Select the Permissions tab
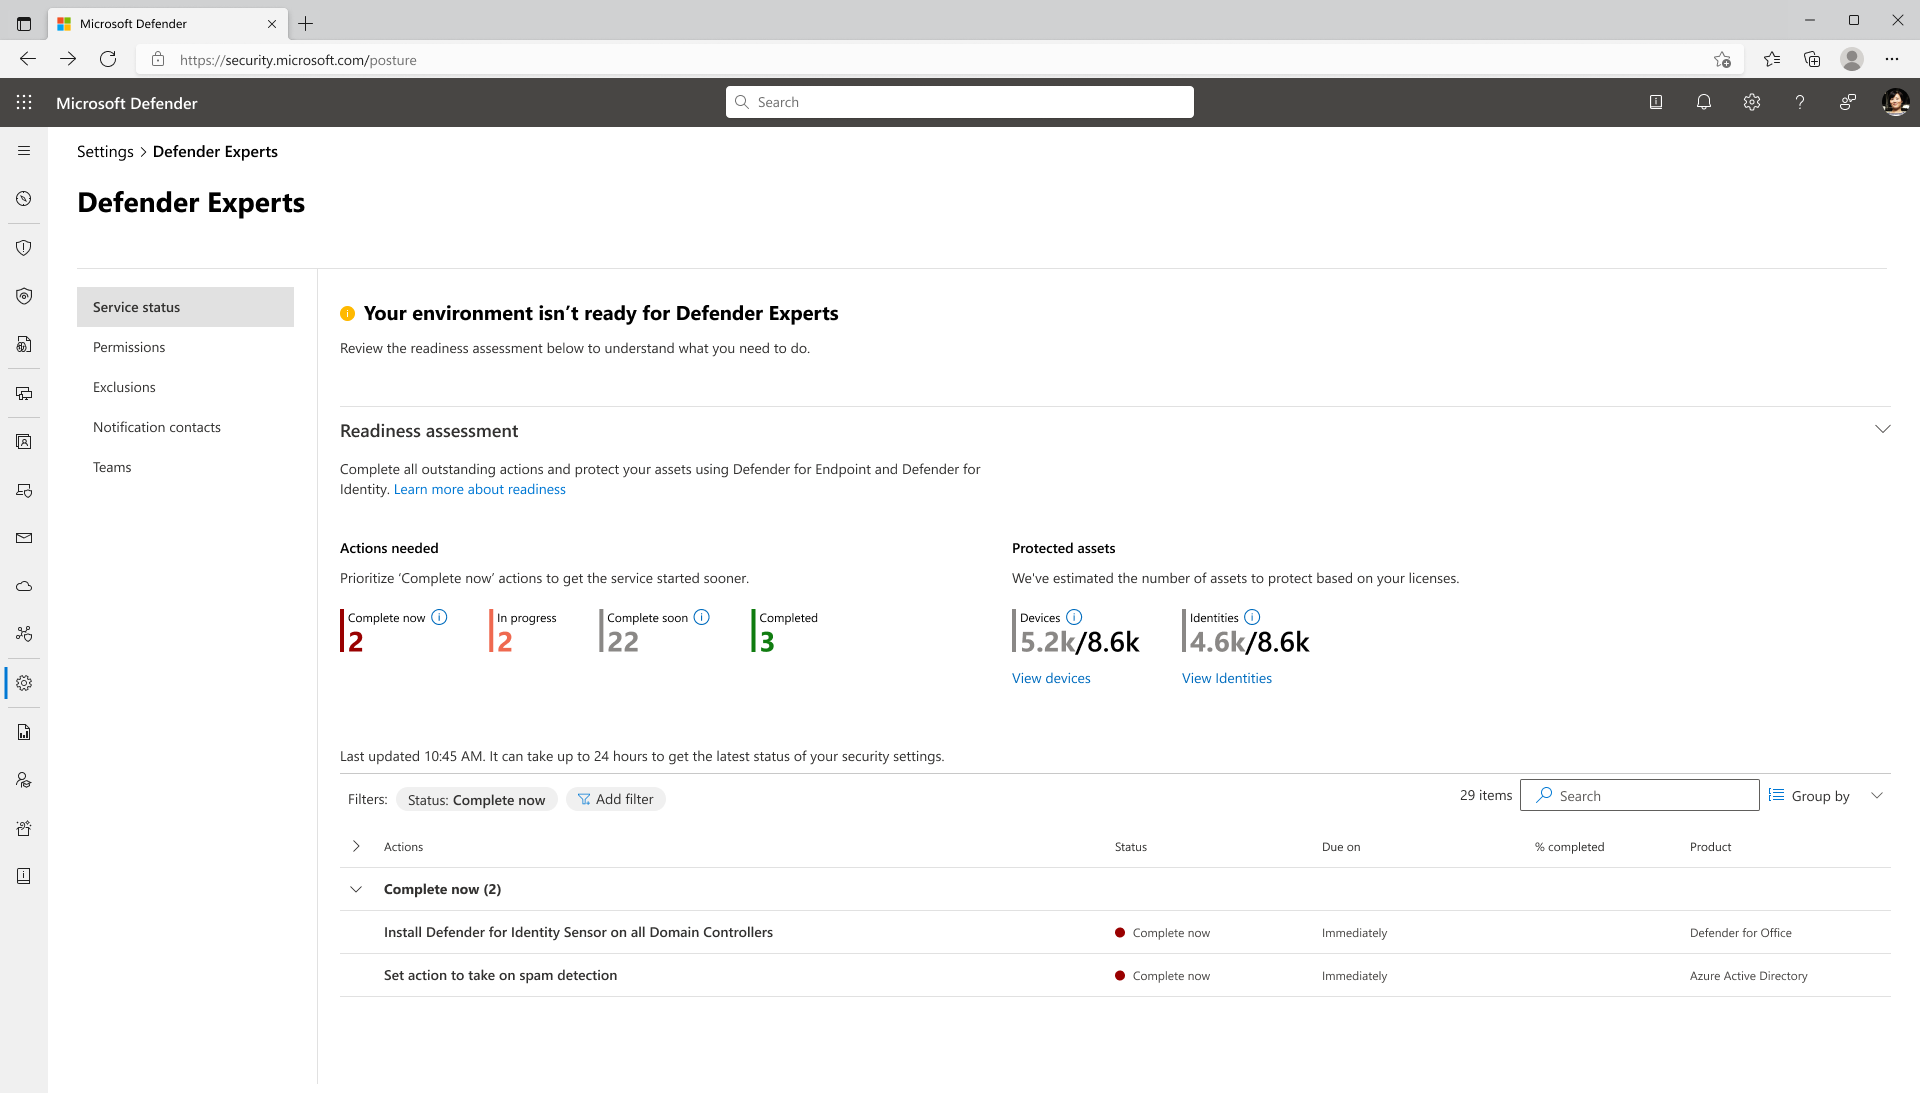This screenshot has height=1093, width=1920. click(x=129, y=347)
